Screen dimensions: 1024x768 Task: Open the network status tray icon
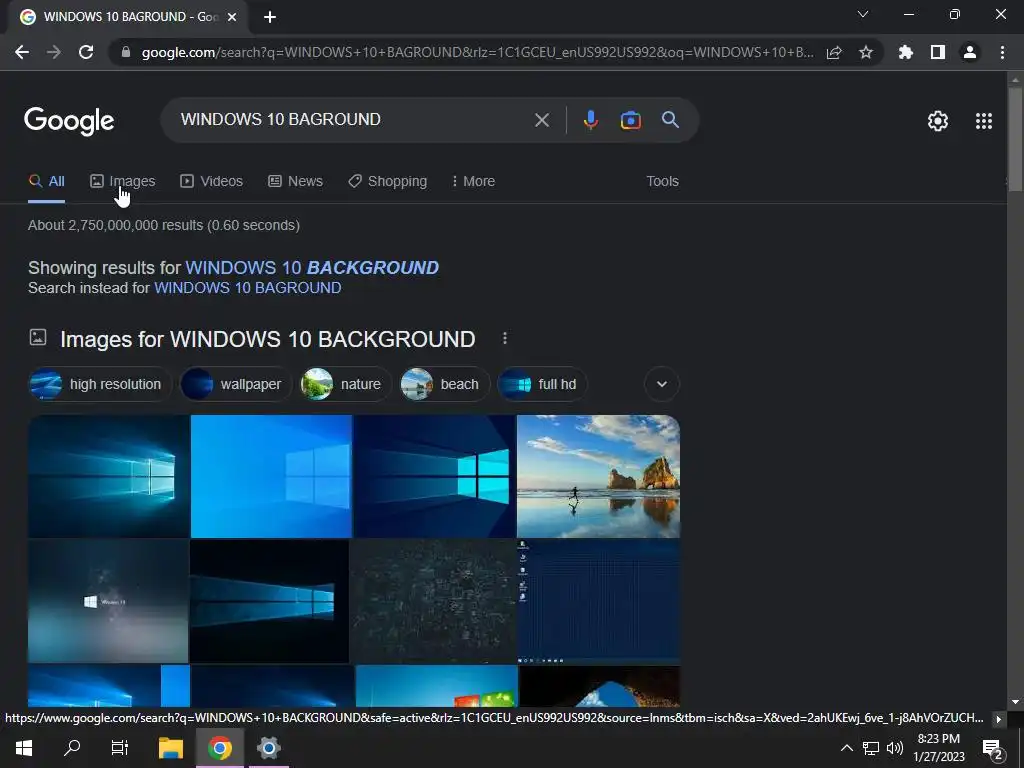(871, 748)
